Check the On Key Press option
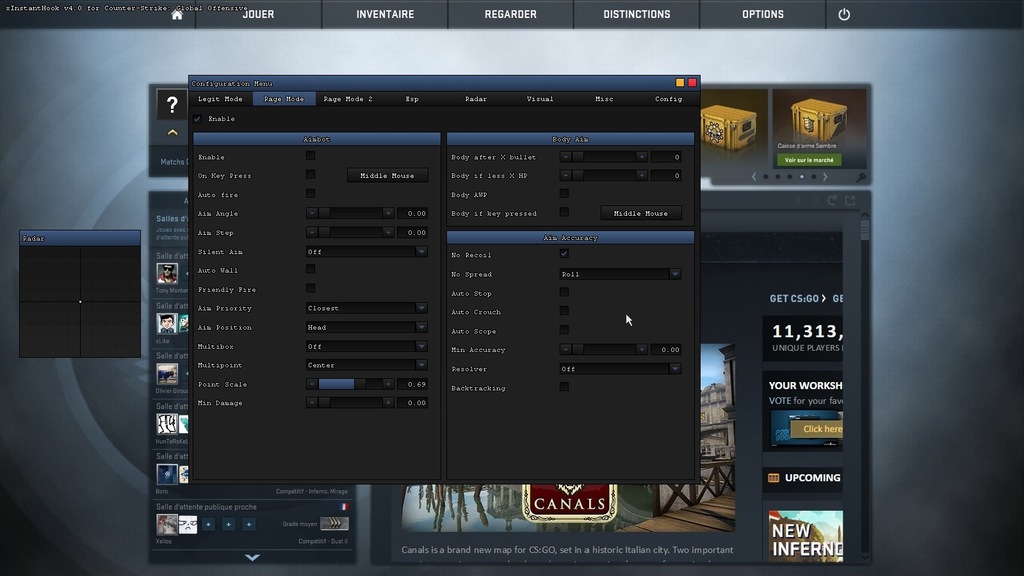Screen dimensions: 1024x576 pos(310,174)
